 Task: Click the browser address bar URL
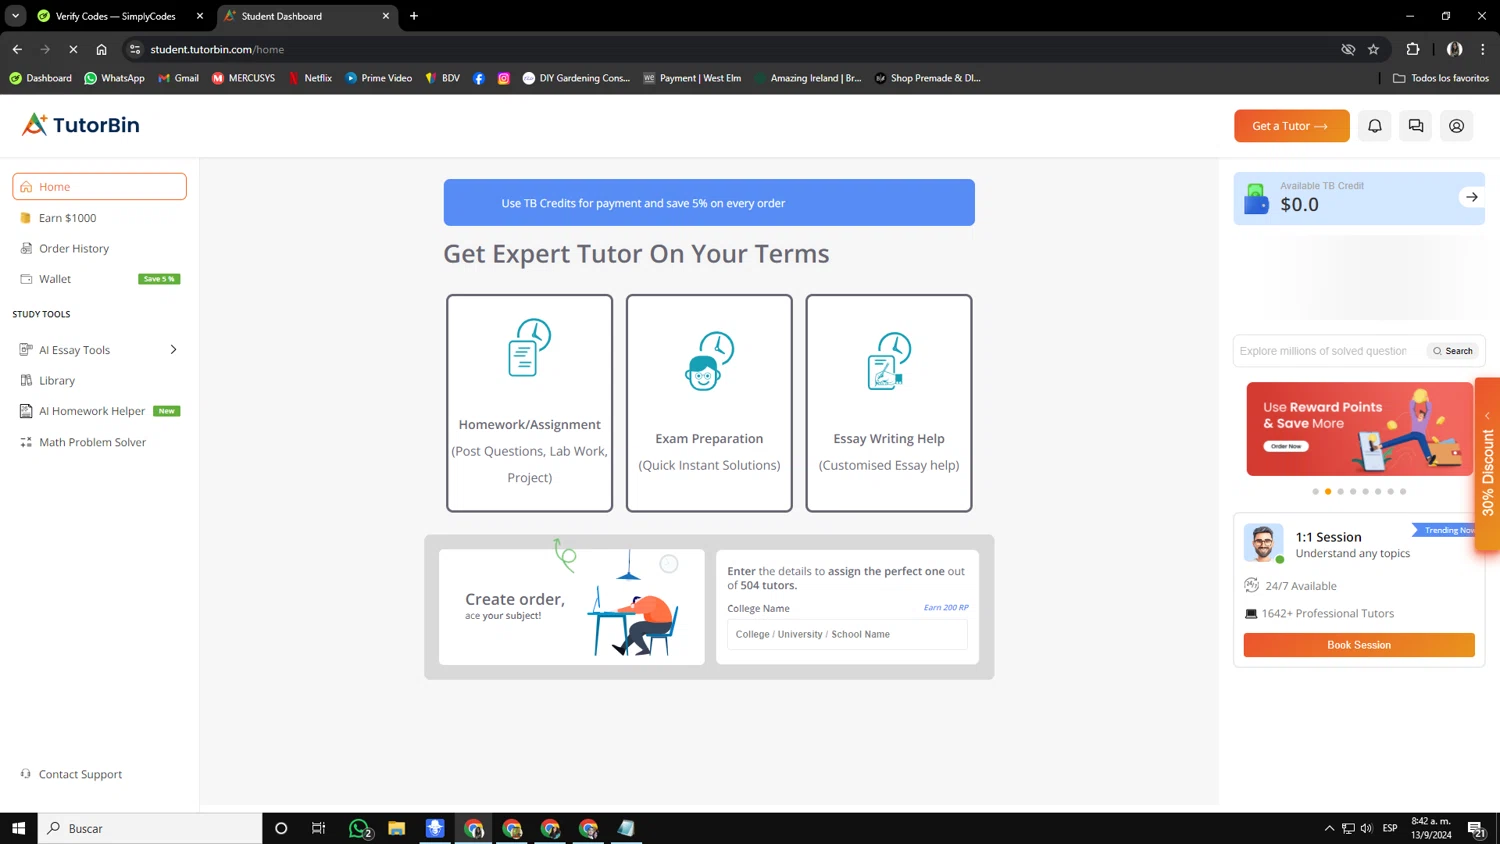coord(217,49)
